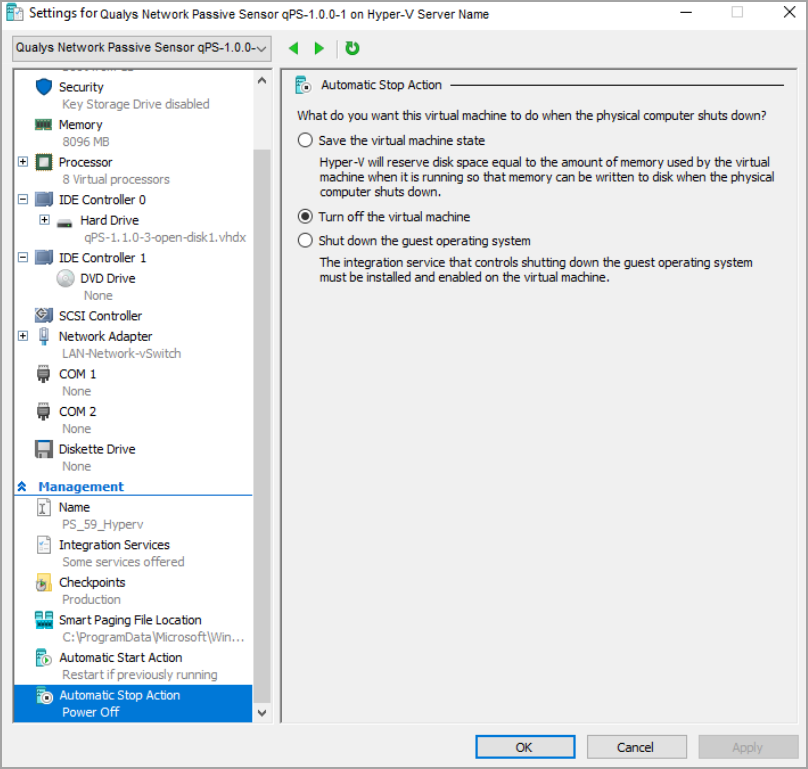Click the Memory chip icon

(x=43, y=125)
